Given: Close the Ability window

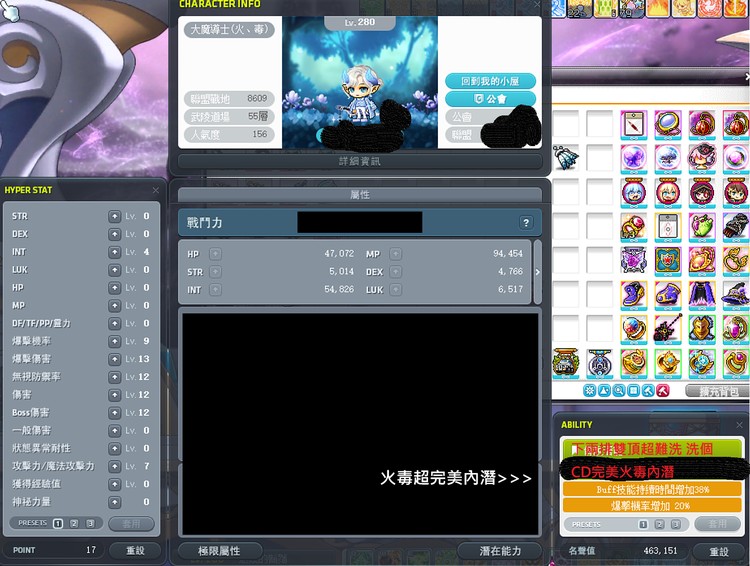Looking at the screenshot, I should tap(739, 424).
